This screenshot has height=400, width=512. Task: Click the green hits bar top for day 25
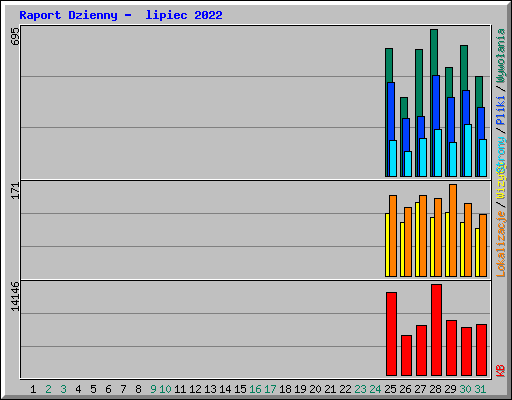pyautogui.click(x=389, y=65)
